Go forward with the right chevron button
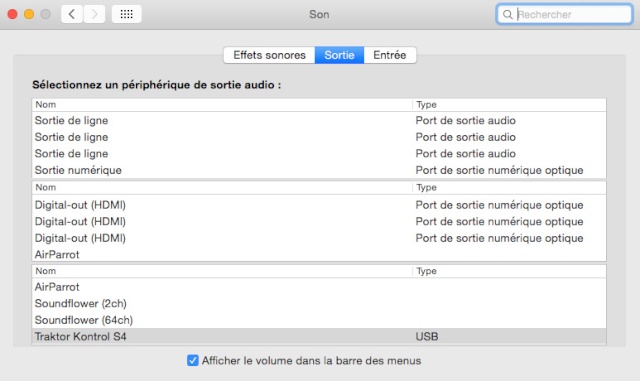This screenshot has height=381, width=640. [x=94, y=14]
